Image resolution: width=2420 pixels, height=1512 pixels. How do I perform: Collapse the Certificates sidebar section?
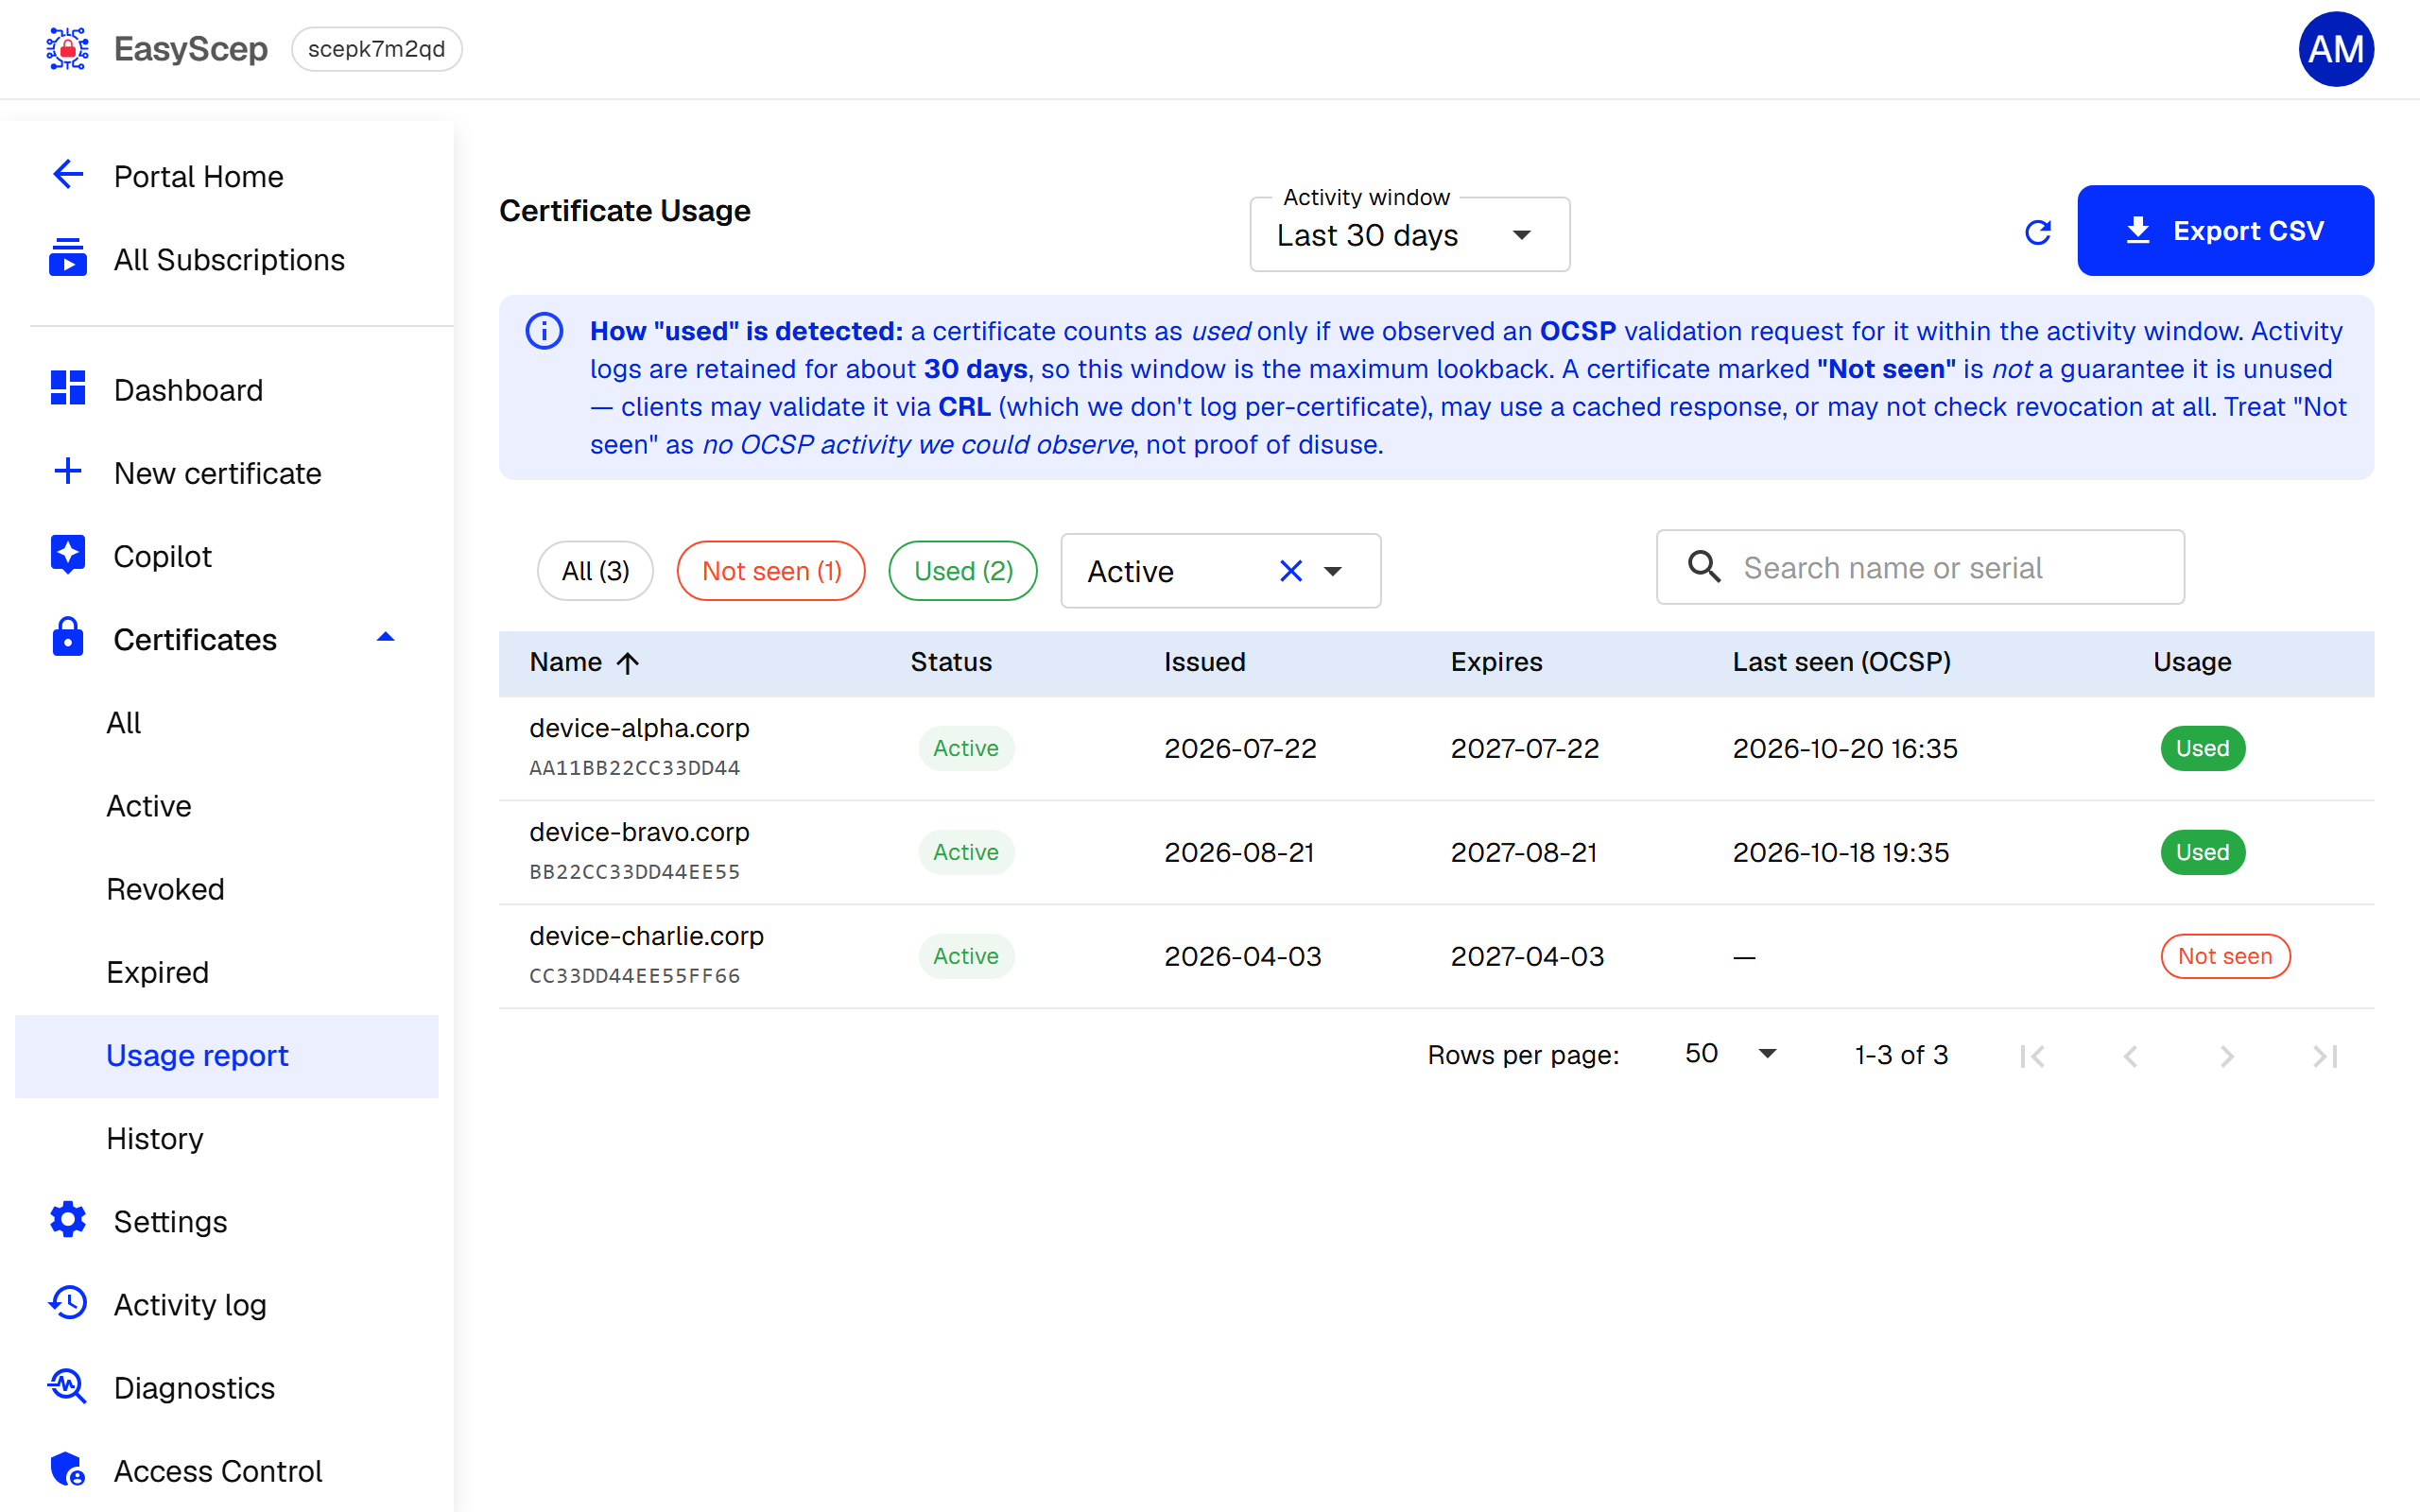[385, 638]
